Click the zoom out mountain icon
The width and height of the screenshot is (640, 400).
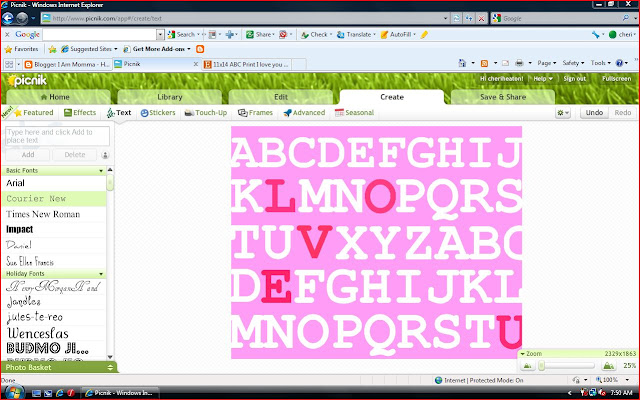coord(527,366)
